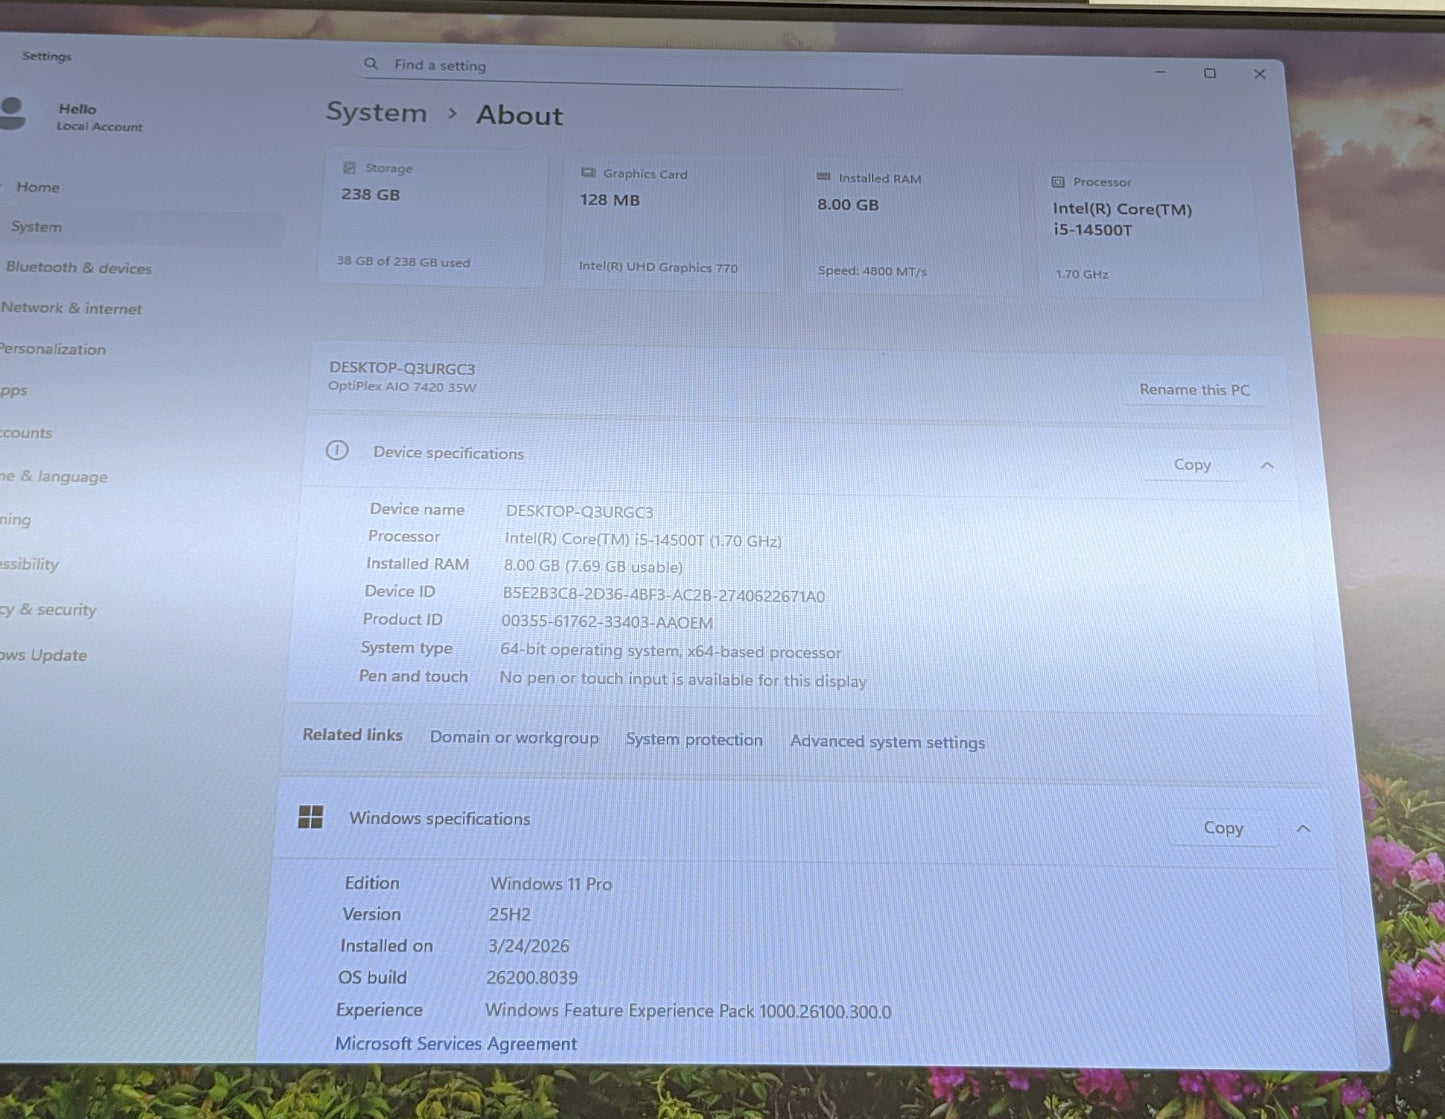This screenshot has width=1445, height=1119.
Task: Click the i5-14500T (1.70 GHz) processor value row
Action: tap(643, 539)
